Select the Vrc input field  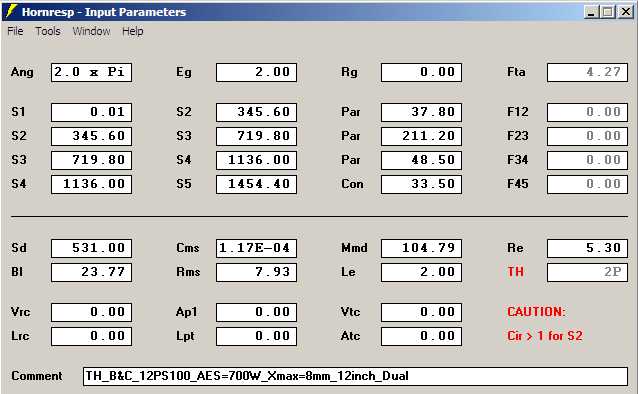click(92, 312)
